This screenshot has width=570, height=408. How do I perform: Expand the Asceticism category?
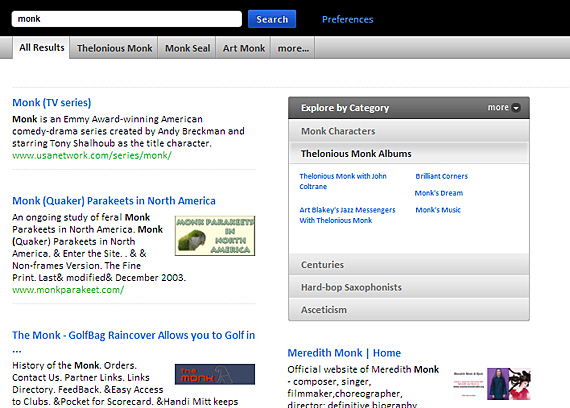(x=409, y=309)
